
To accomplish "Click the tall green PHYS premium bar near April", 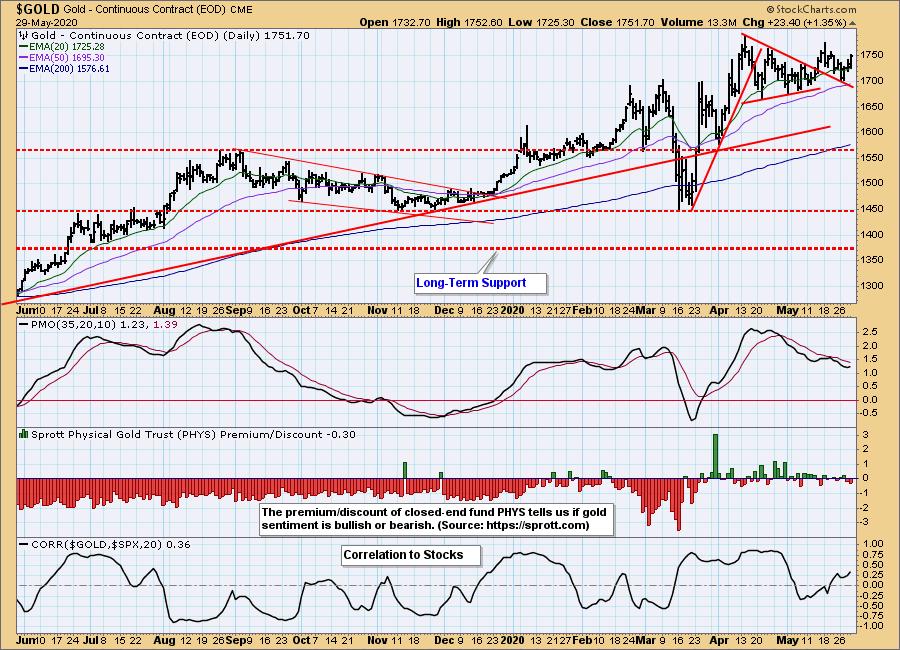I will tap(715, 456).
